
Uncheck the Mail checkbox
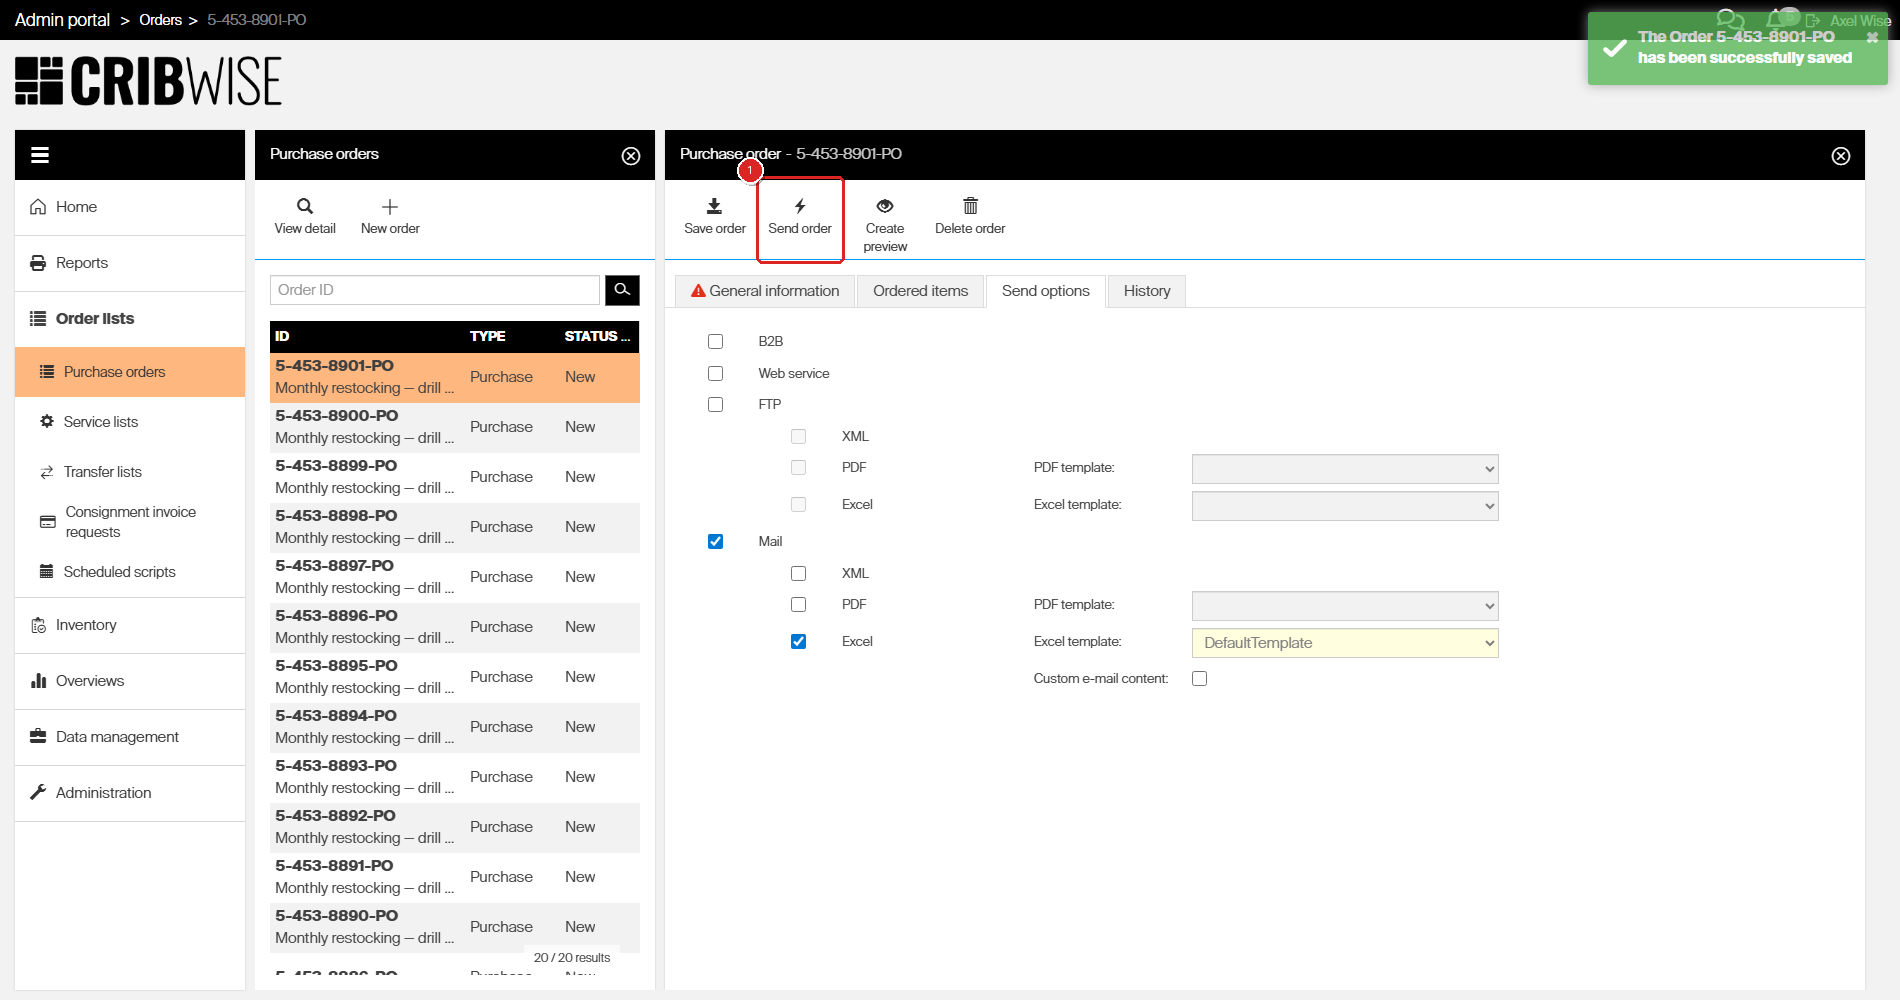[715, 542]
